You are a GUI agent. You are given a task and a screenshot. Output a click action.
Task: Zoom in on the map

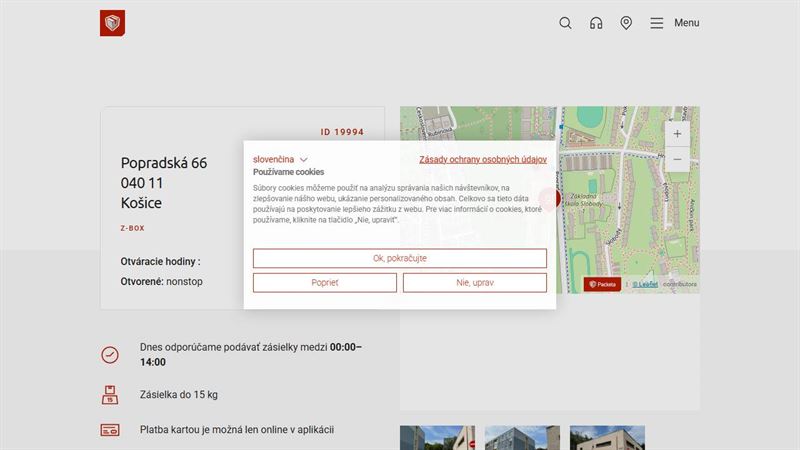coord(677,134)
